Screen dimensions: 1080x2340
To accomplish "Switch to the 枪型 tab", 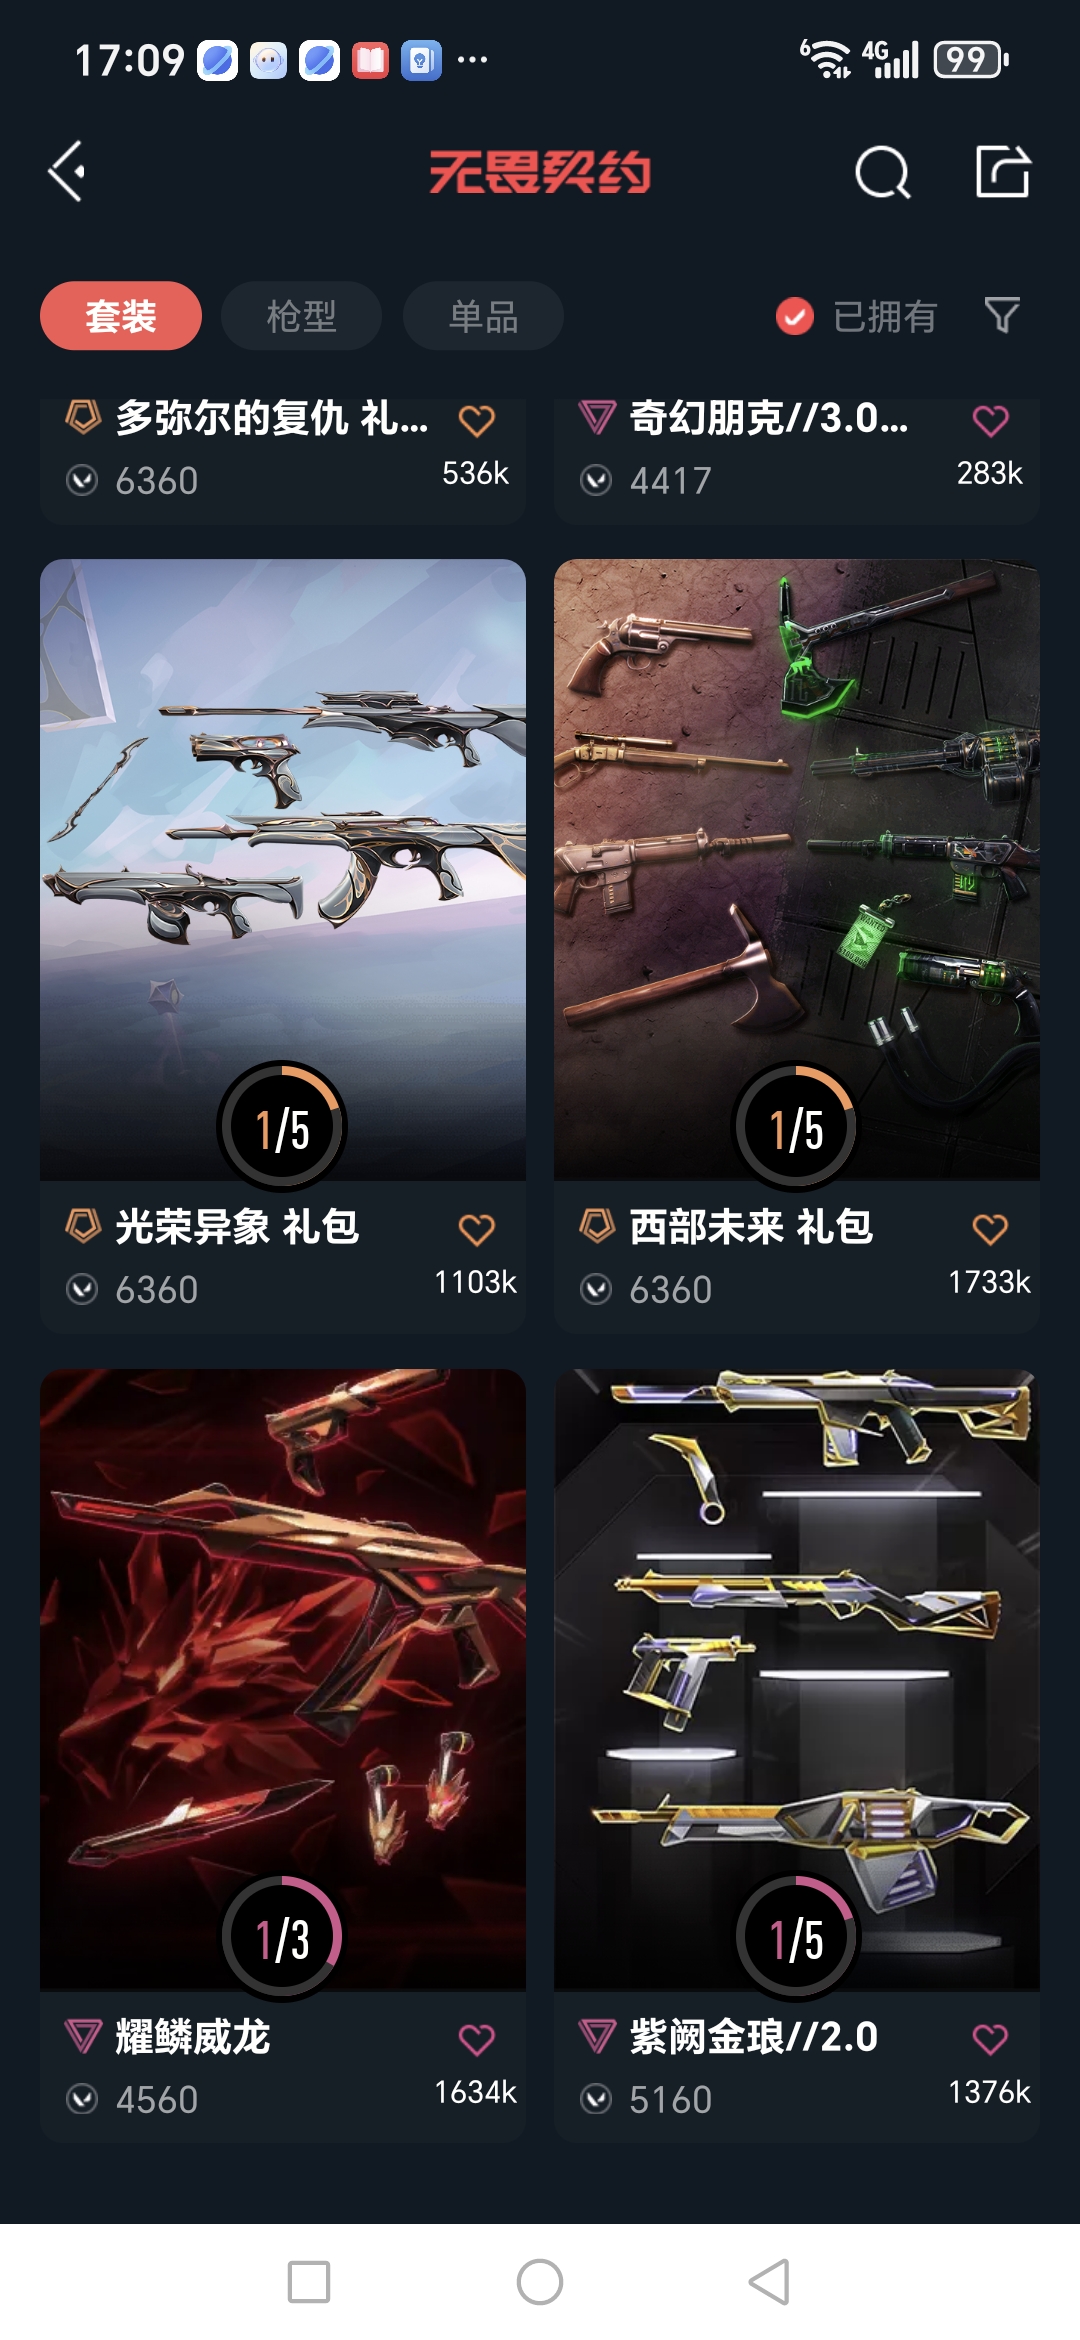I will [x=301, y=316].
